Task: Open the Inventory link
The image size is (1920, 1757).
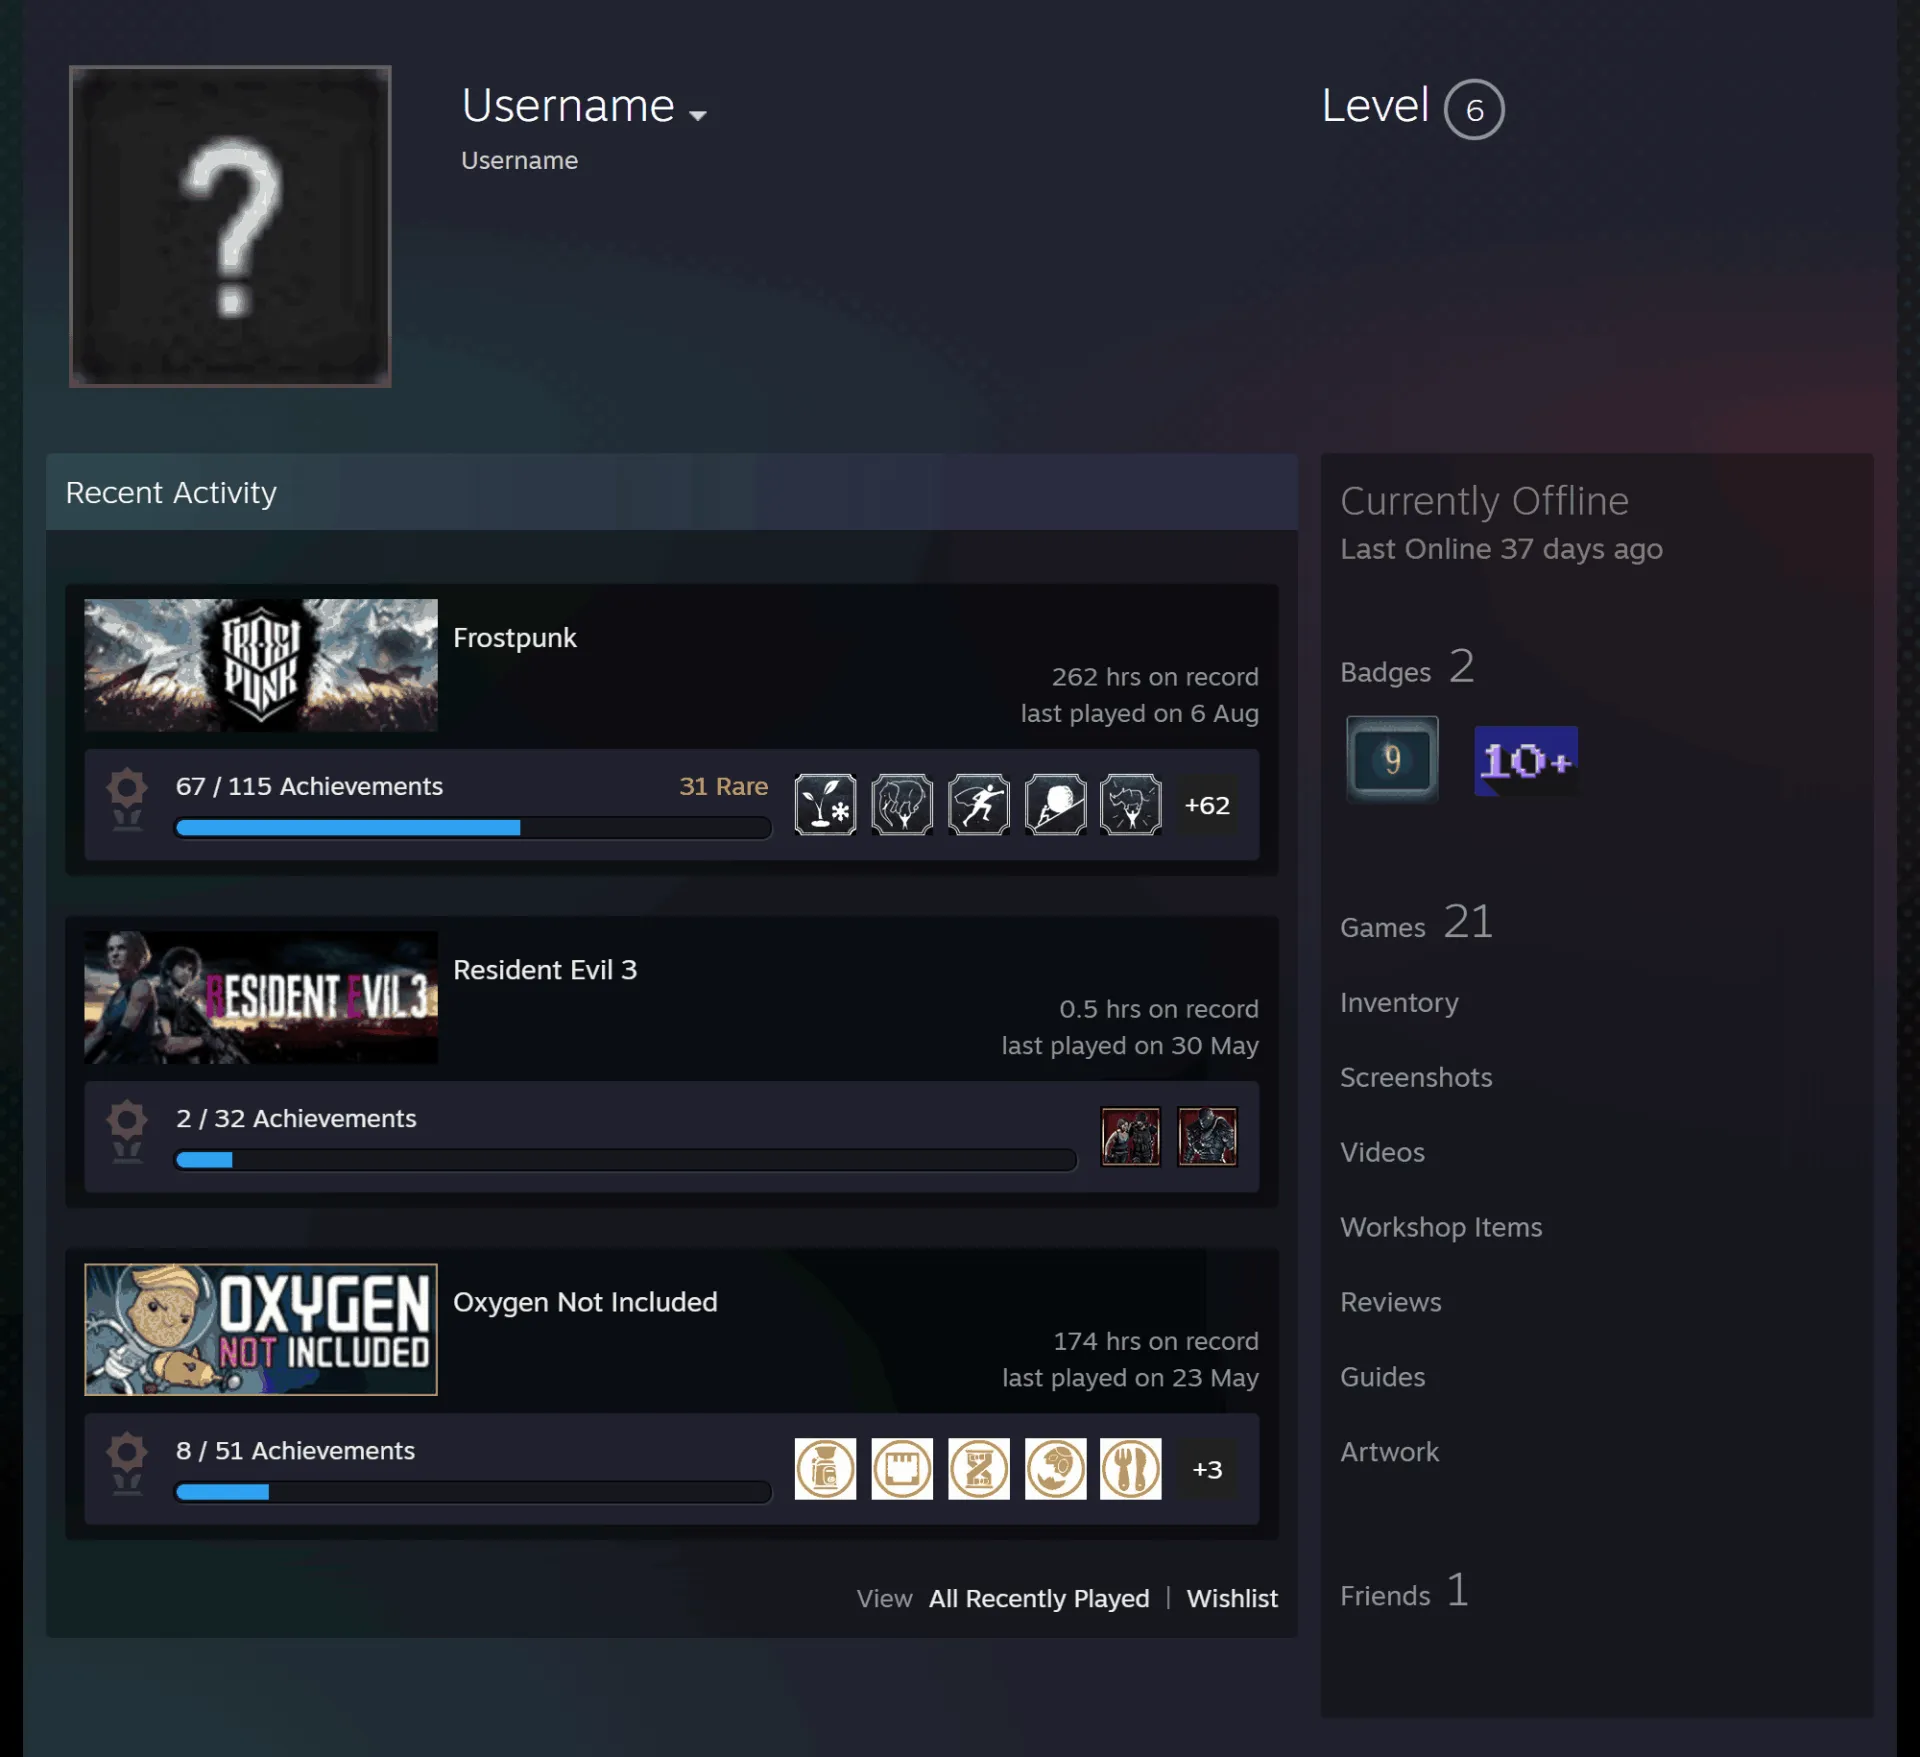Action: [x=1399, y=1002]
